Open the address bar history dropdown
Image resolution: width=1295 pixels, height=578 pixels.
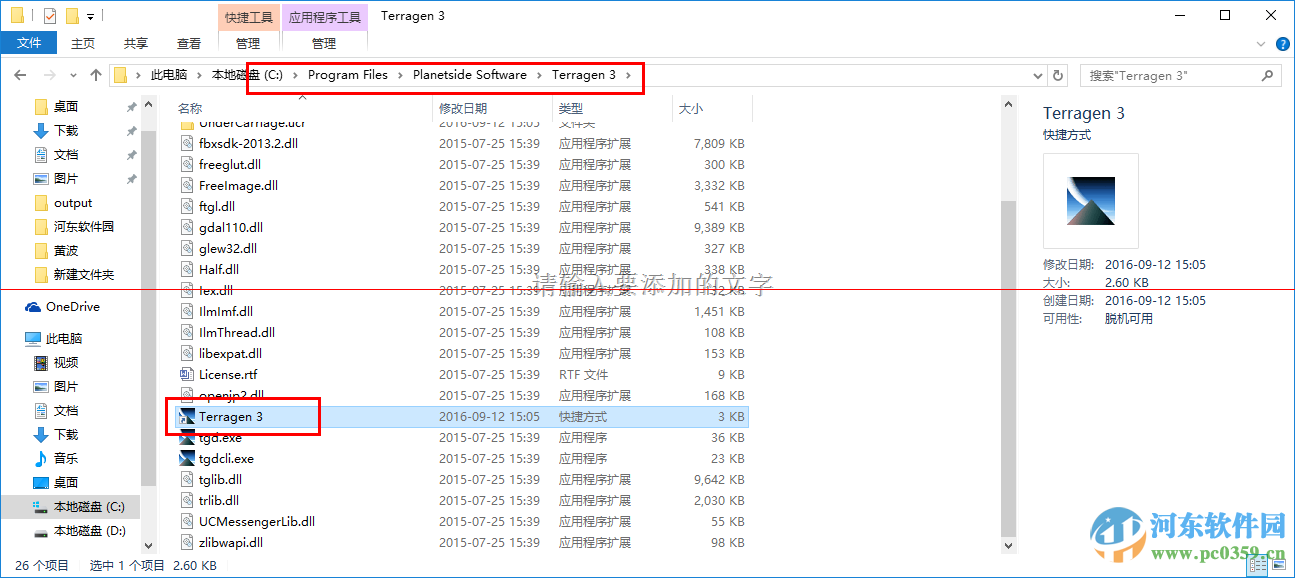click(1037, 75)
